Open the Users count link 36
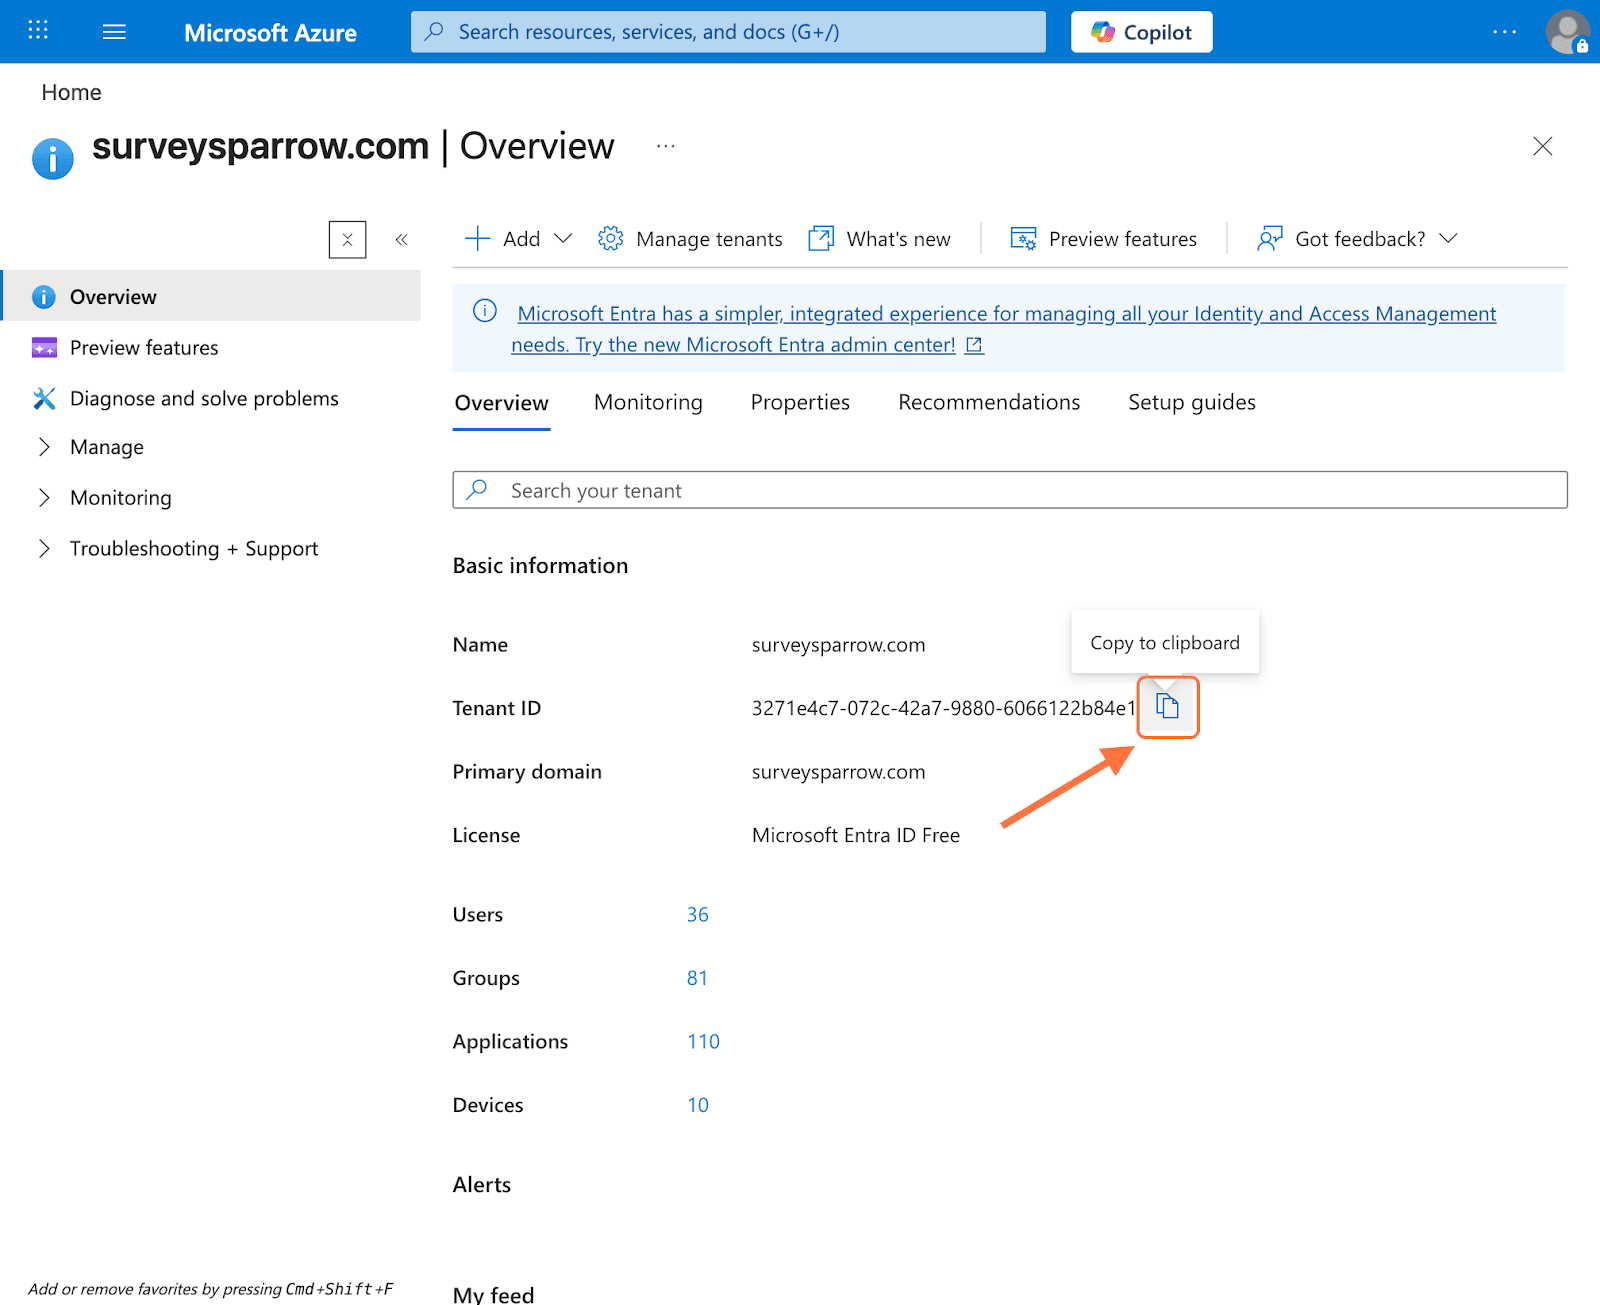 tap(697, 915)
